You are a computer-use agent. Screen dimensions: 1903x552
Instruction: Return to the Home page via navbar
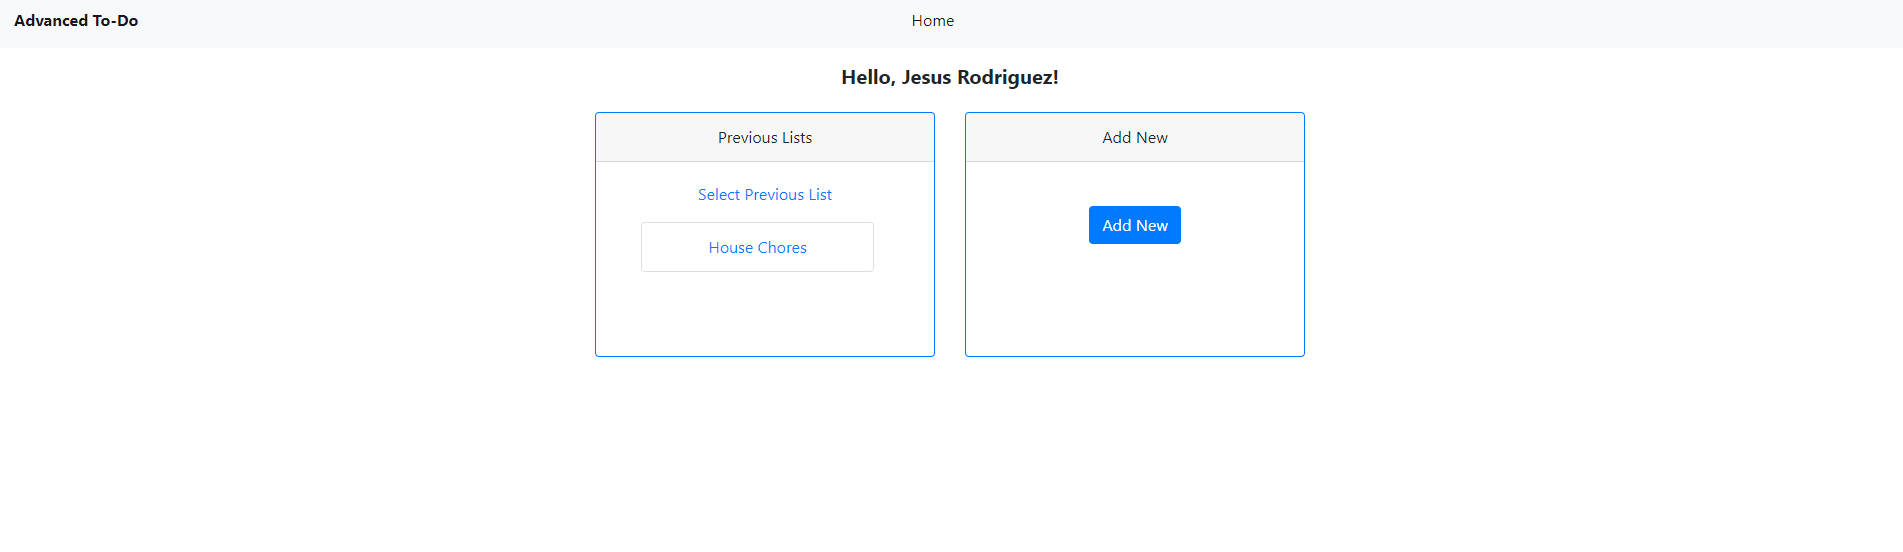(x=932, y=21)
